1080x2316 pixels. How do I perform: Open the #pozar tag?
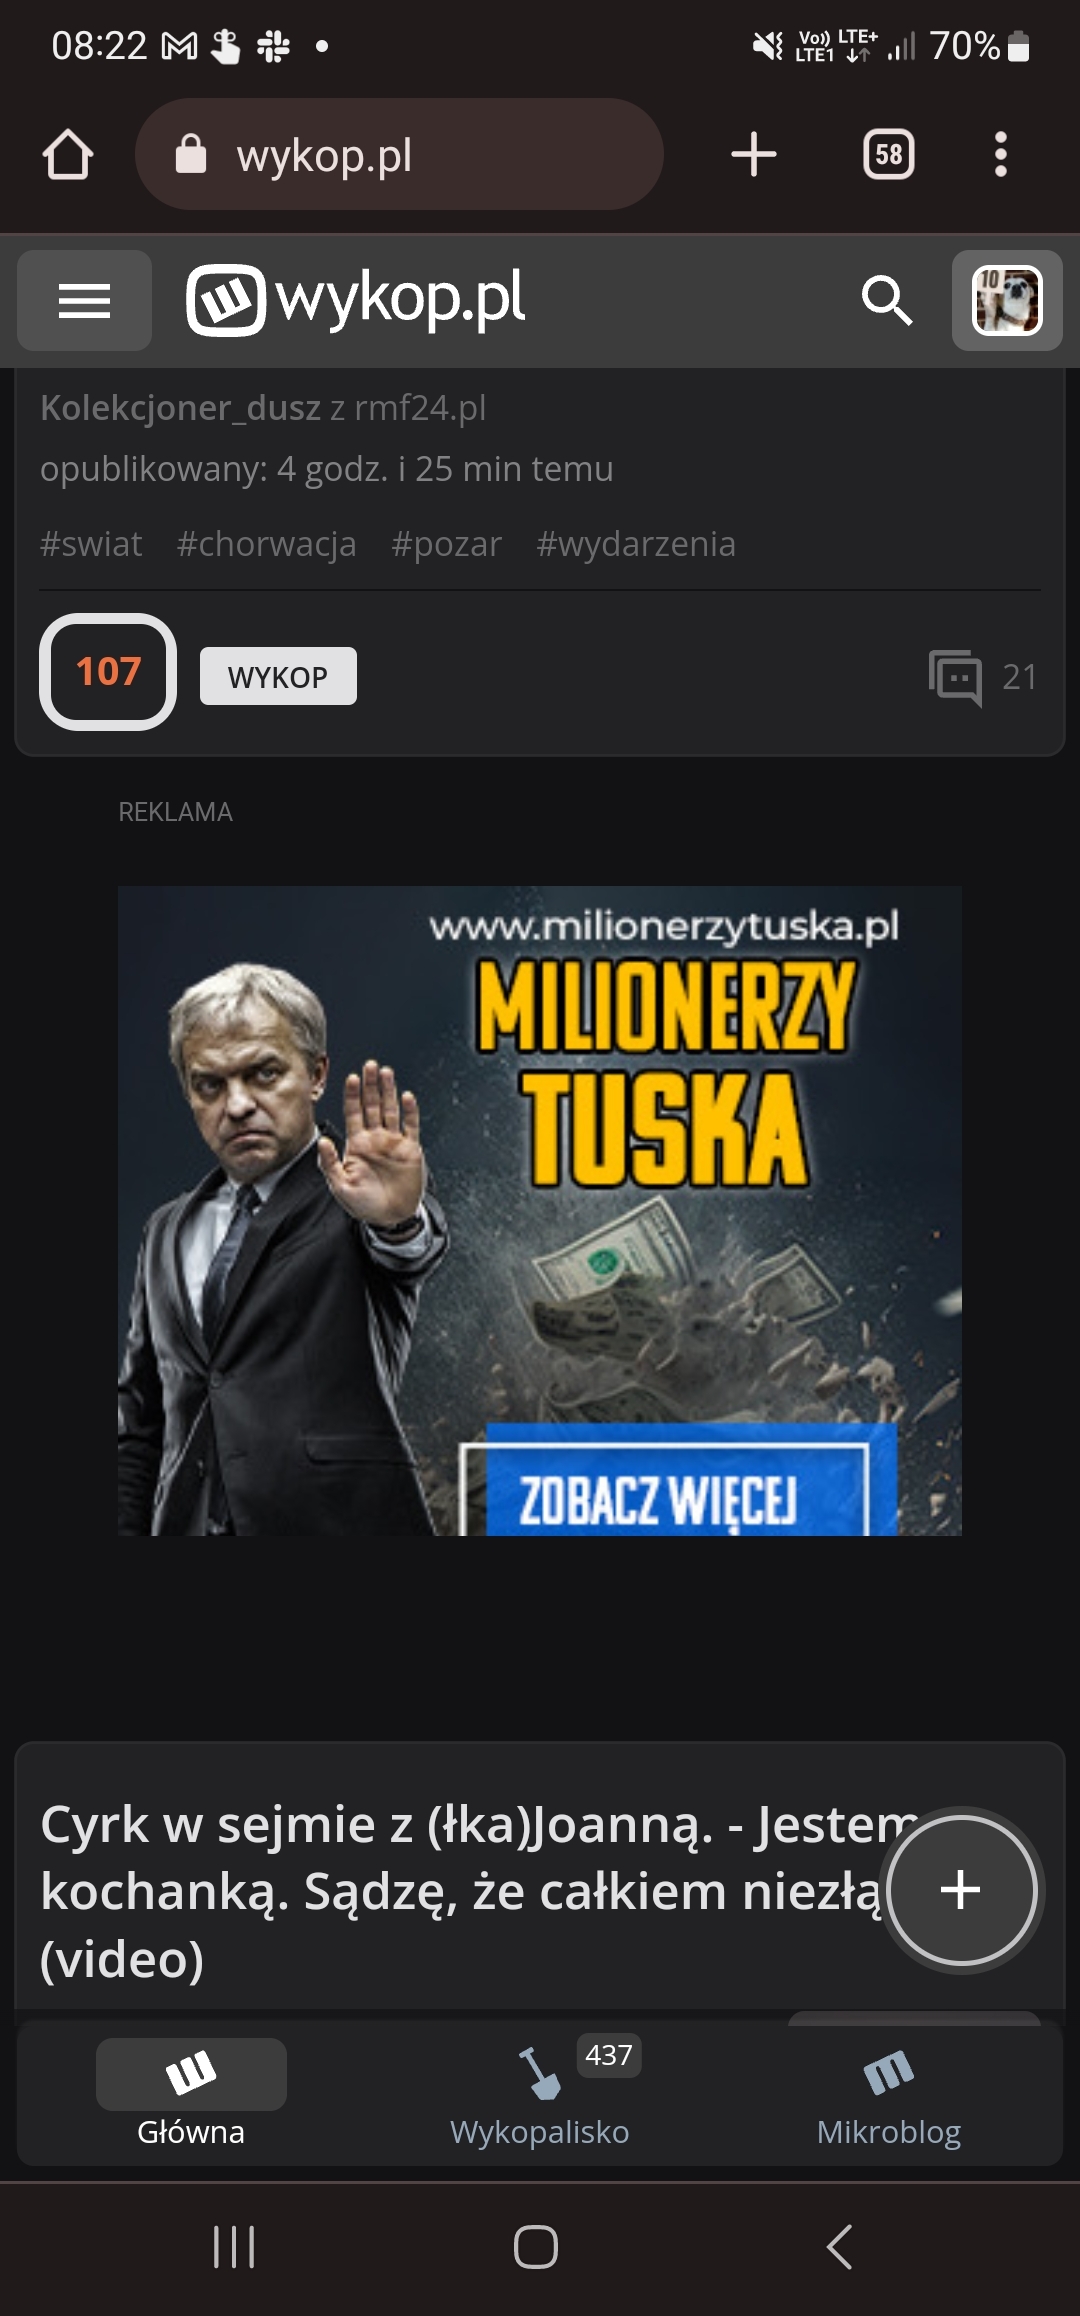pyautogui.click(x=446, y=544)
